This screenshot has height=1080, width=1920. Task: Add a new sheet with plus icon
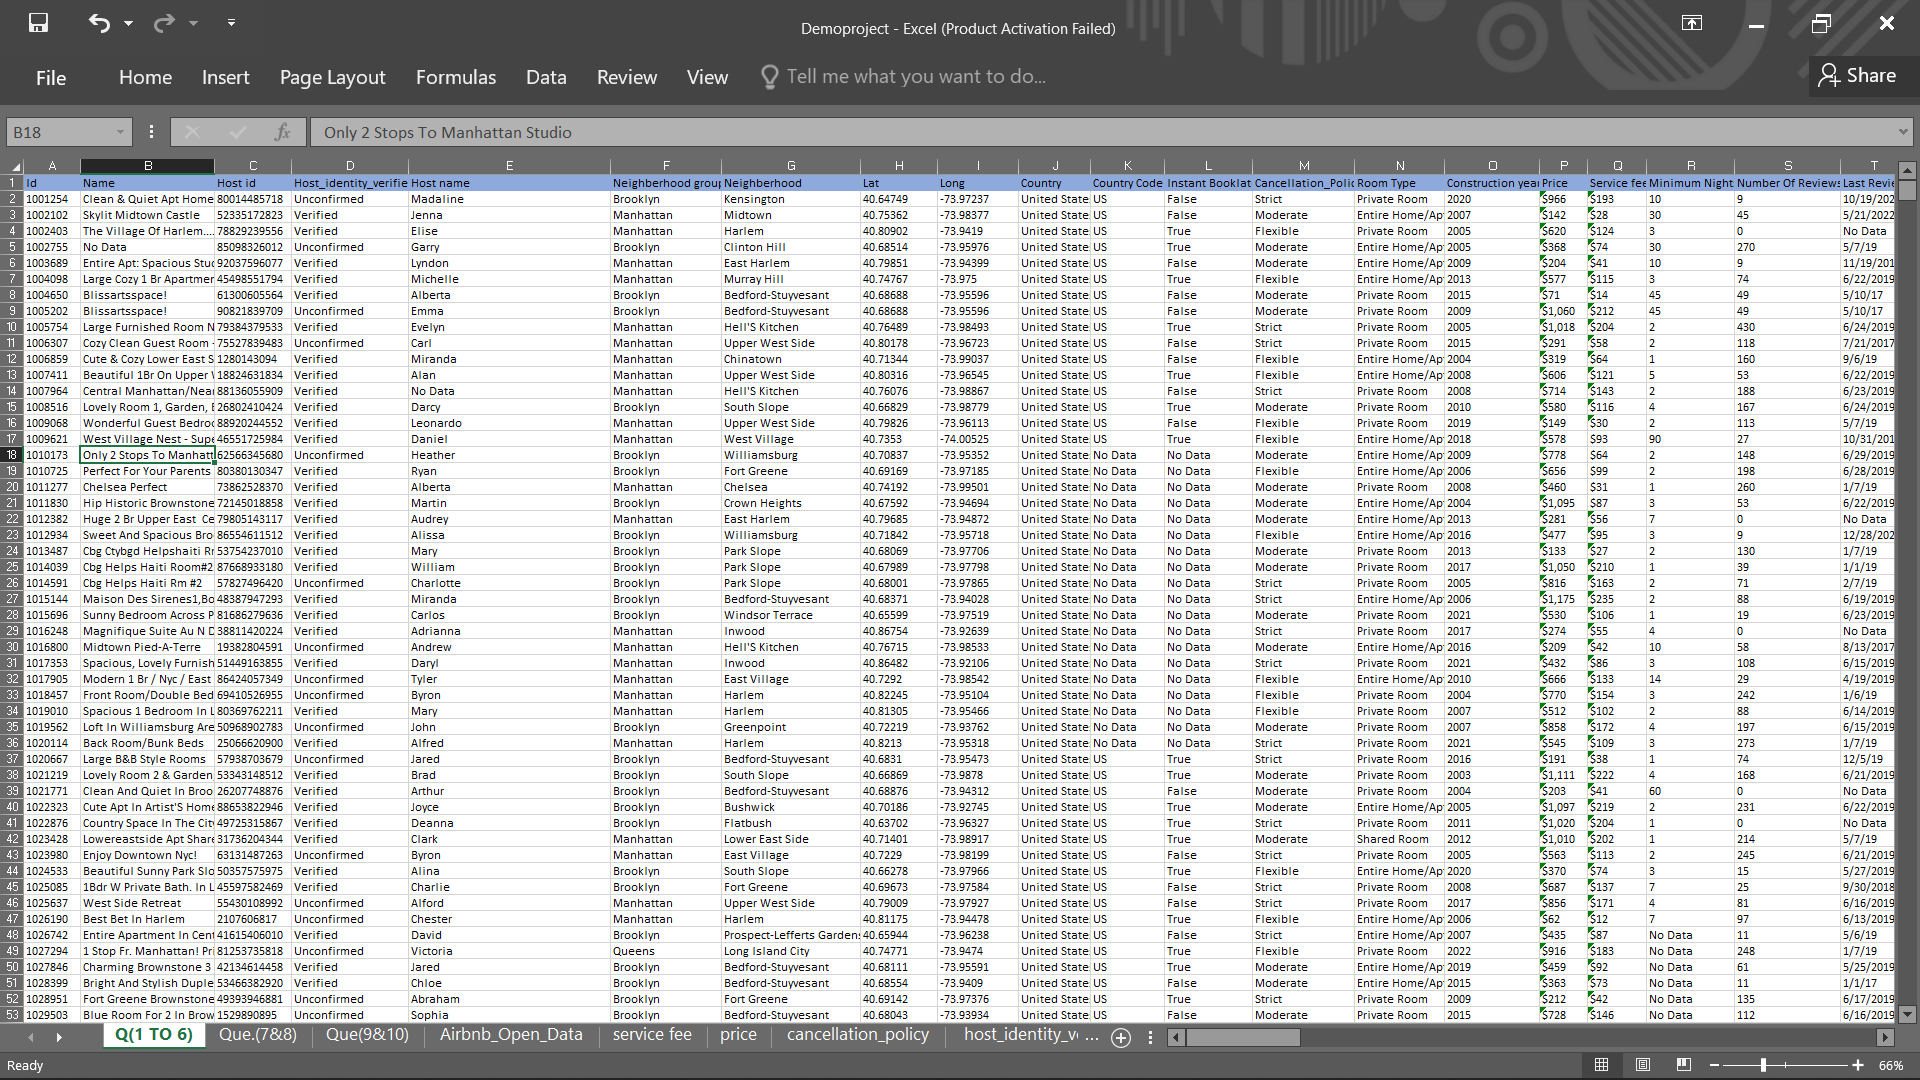[x=1121, y=1037]
